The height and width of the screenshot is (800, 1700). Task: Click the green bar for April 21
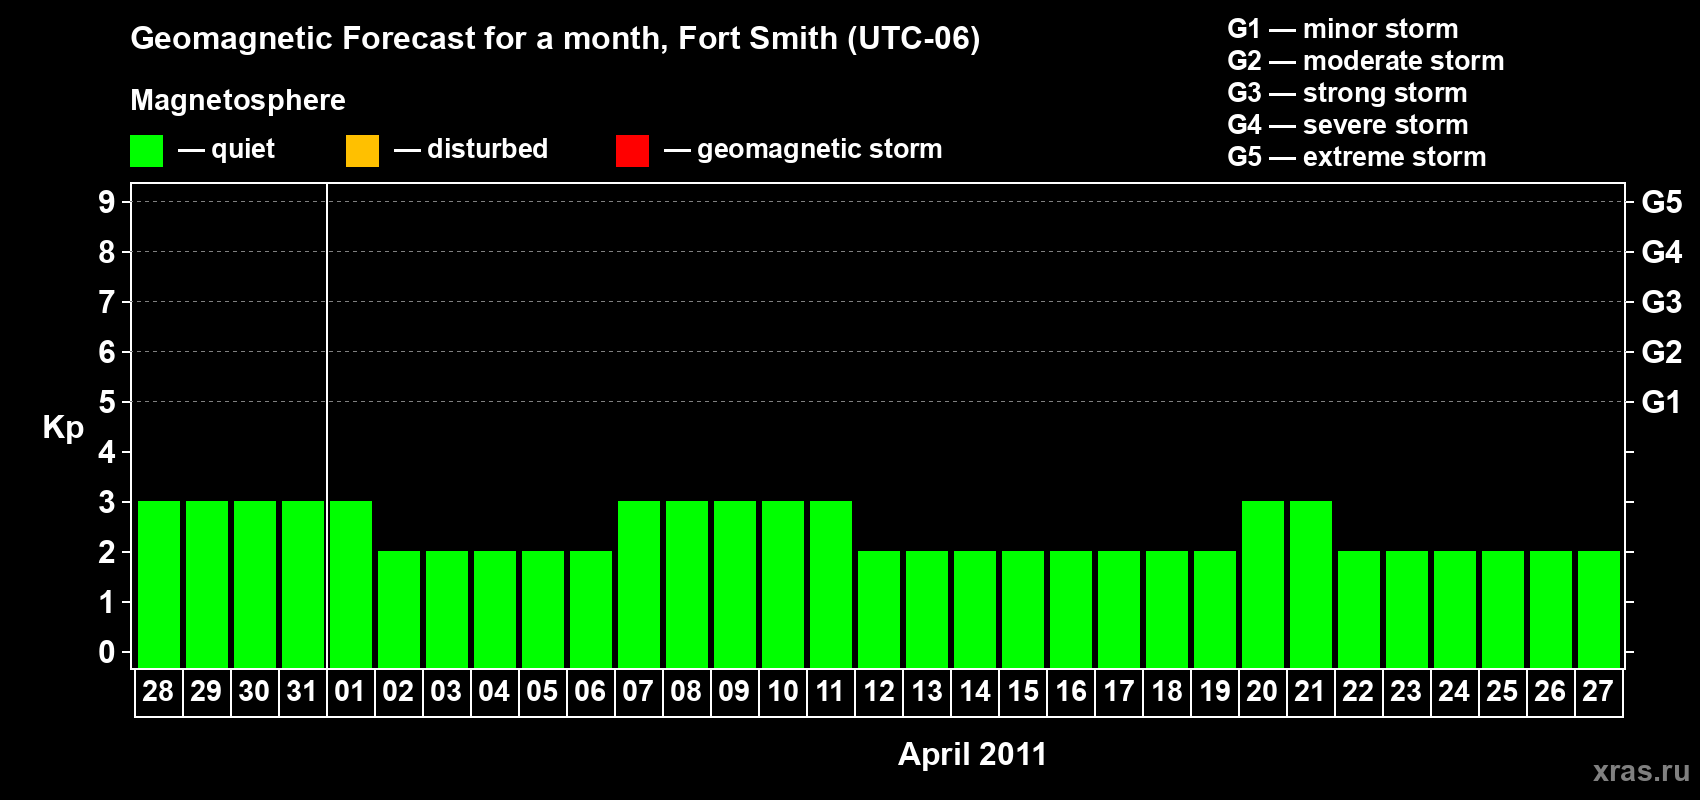pyautogui.click(x=1311, y=584)
